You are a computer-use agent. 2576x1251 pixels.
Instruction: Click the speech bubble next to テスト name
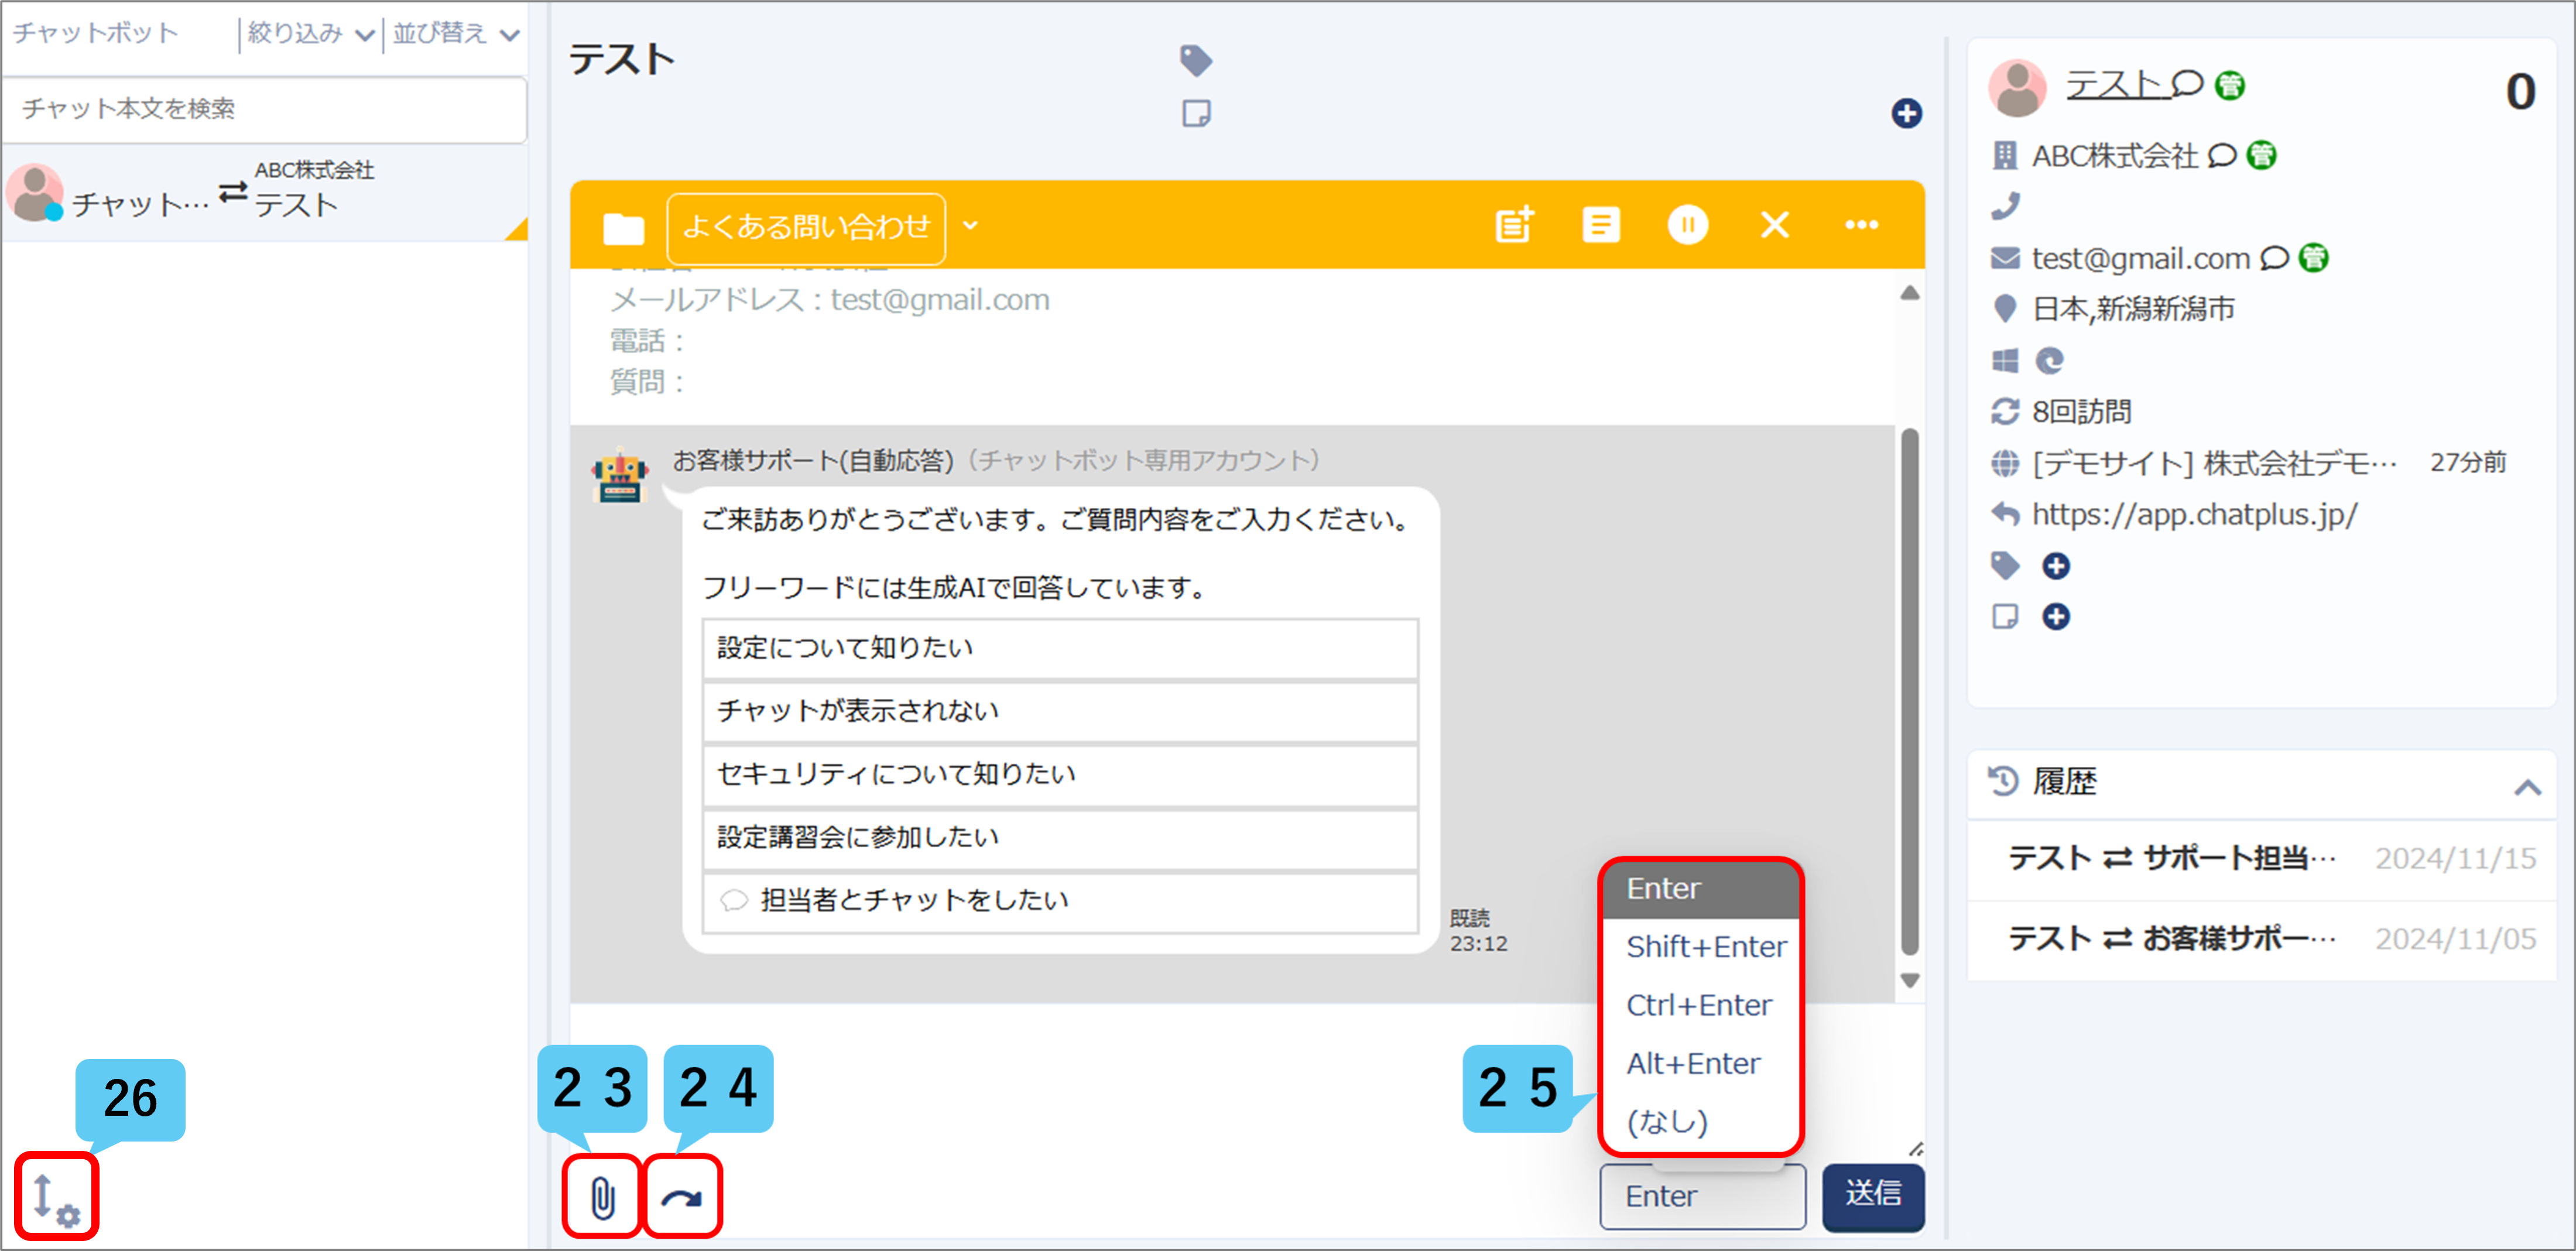point(2187,83)
